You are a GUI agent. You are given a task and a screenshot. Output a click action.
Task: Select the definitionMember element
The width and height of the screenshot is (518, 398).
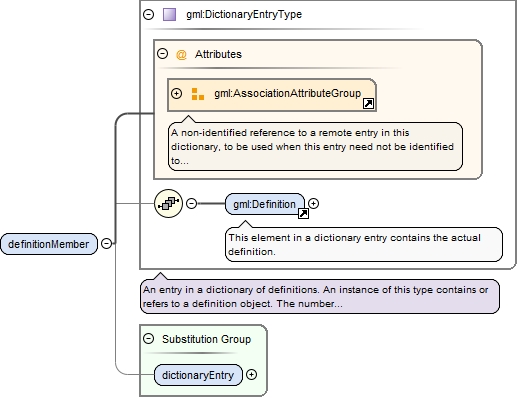(49, 244)
